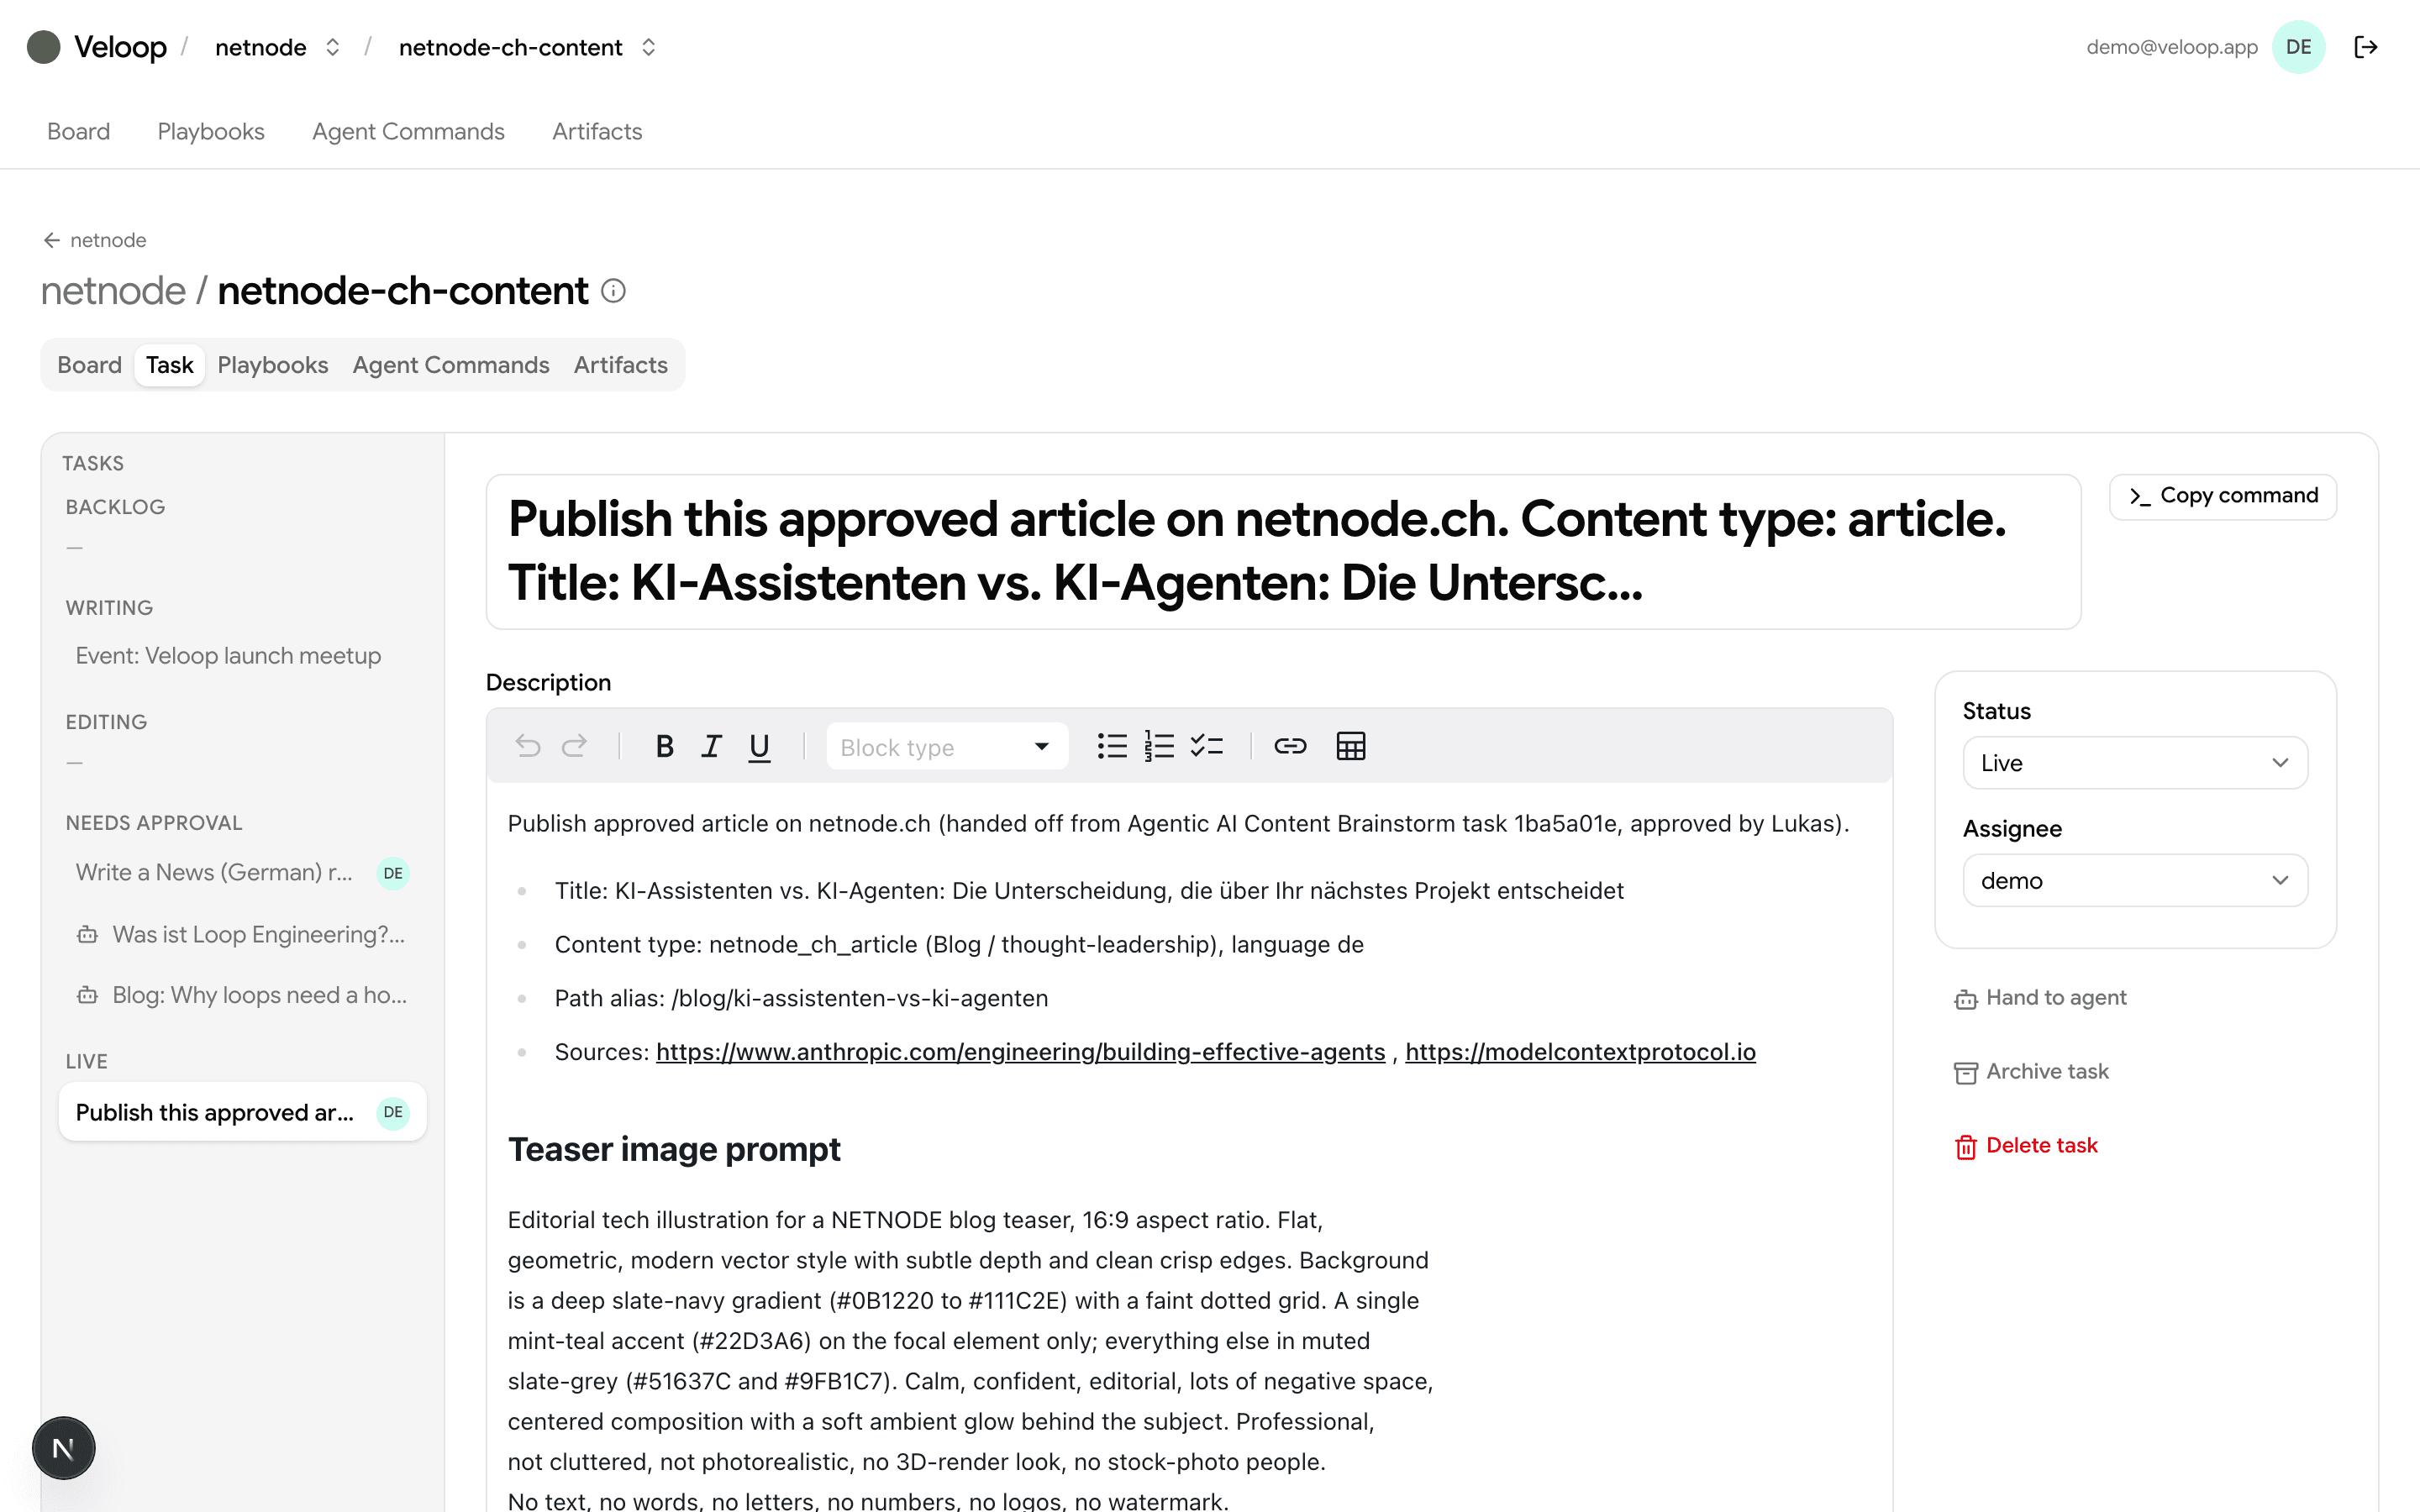Click the Content type bullet line
The width and height of the screenshot is (2420, 1512).
click(x=959, y=945)
